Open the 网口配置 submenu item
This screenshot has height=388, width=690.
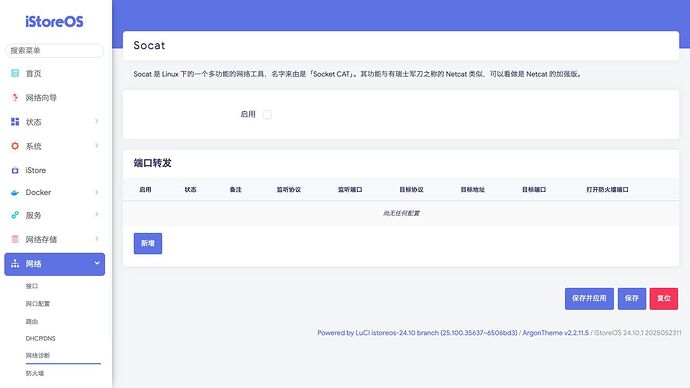pos(38,304)
